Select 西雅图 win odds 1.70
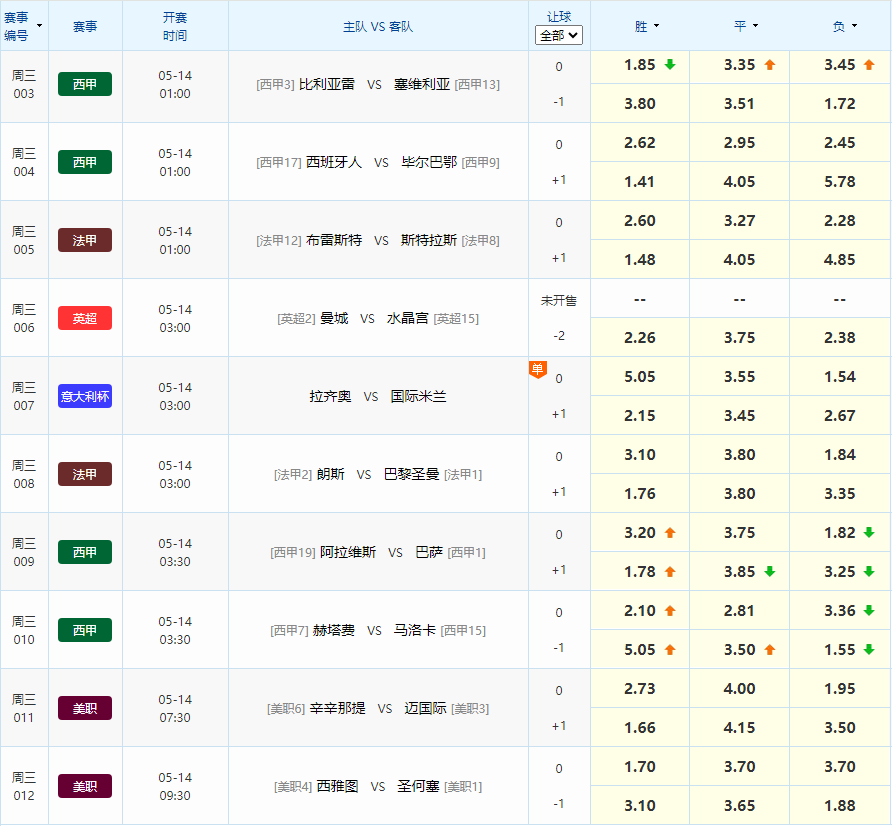This screenshot has height=826, width=892. click(x=640, y=766)
